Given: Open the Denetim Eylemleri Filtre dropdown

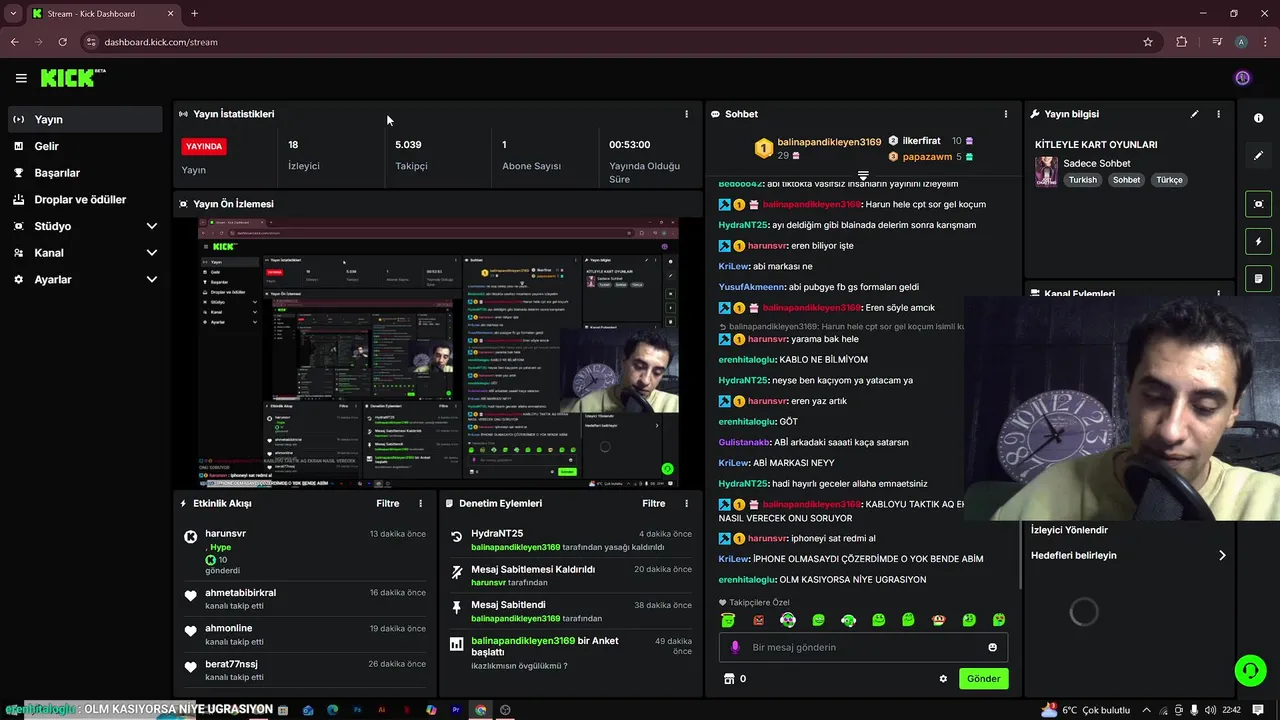Looking at the screenshot, I should point(653,504).
